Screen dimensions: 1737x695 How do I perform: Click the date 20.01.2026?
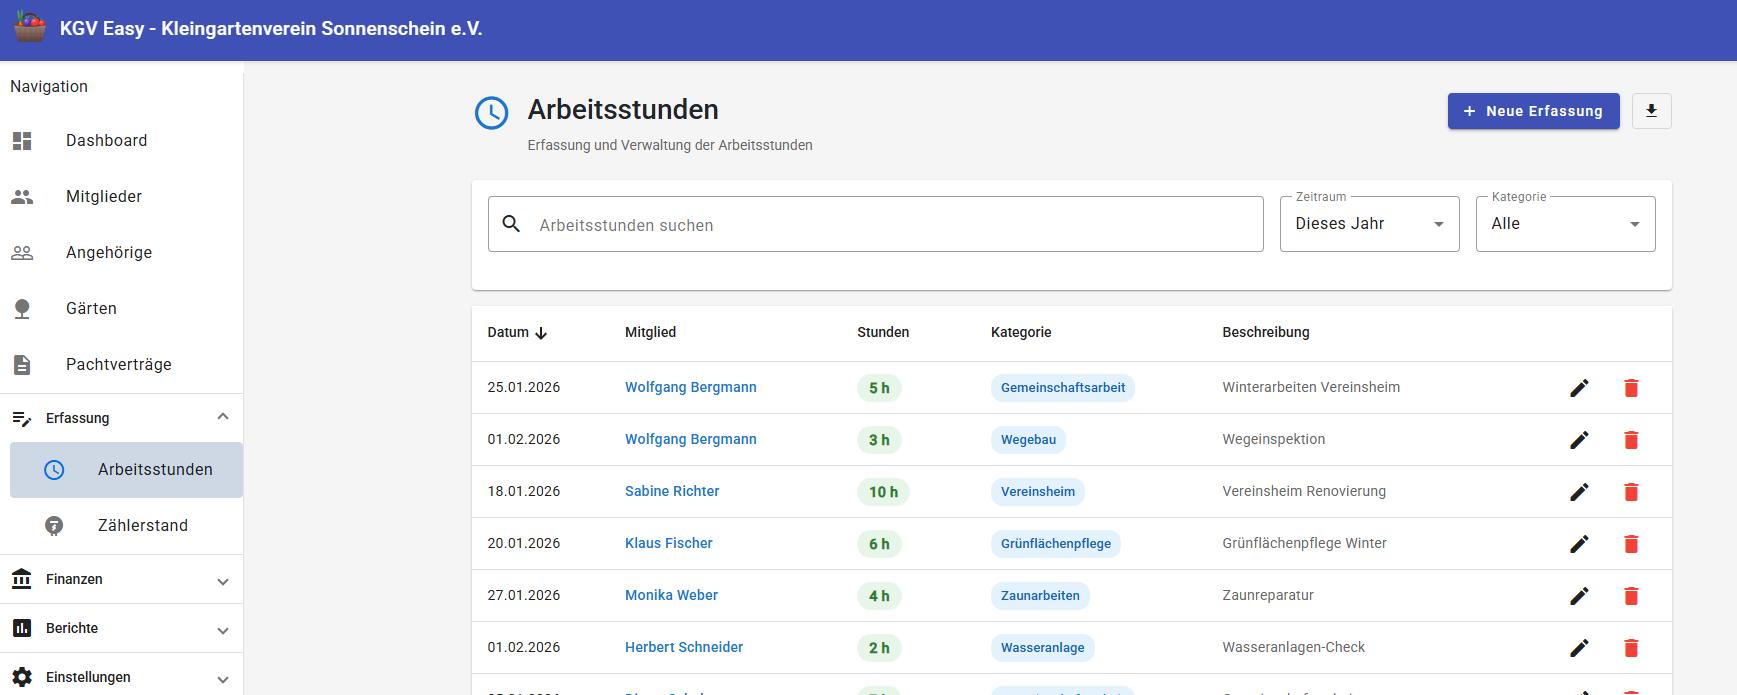tap(523, 543)
